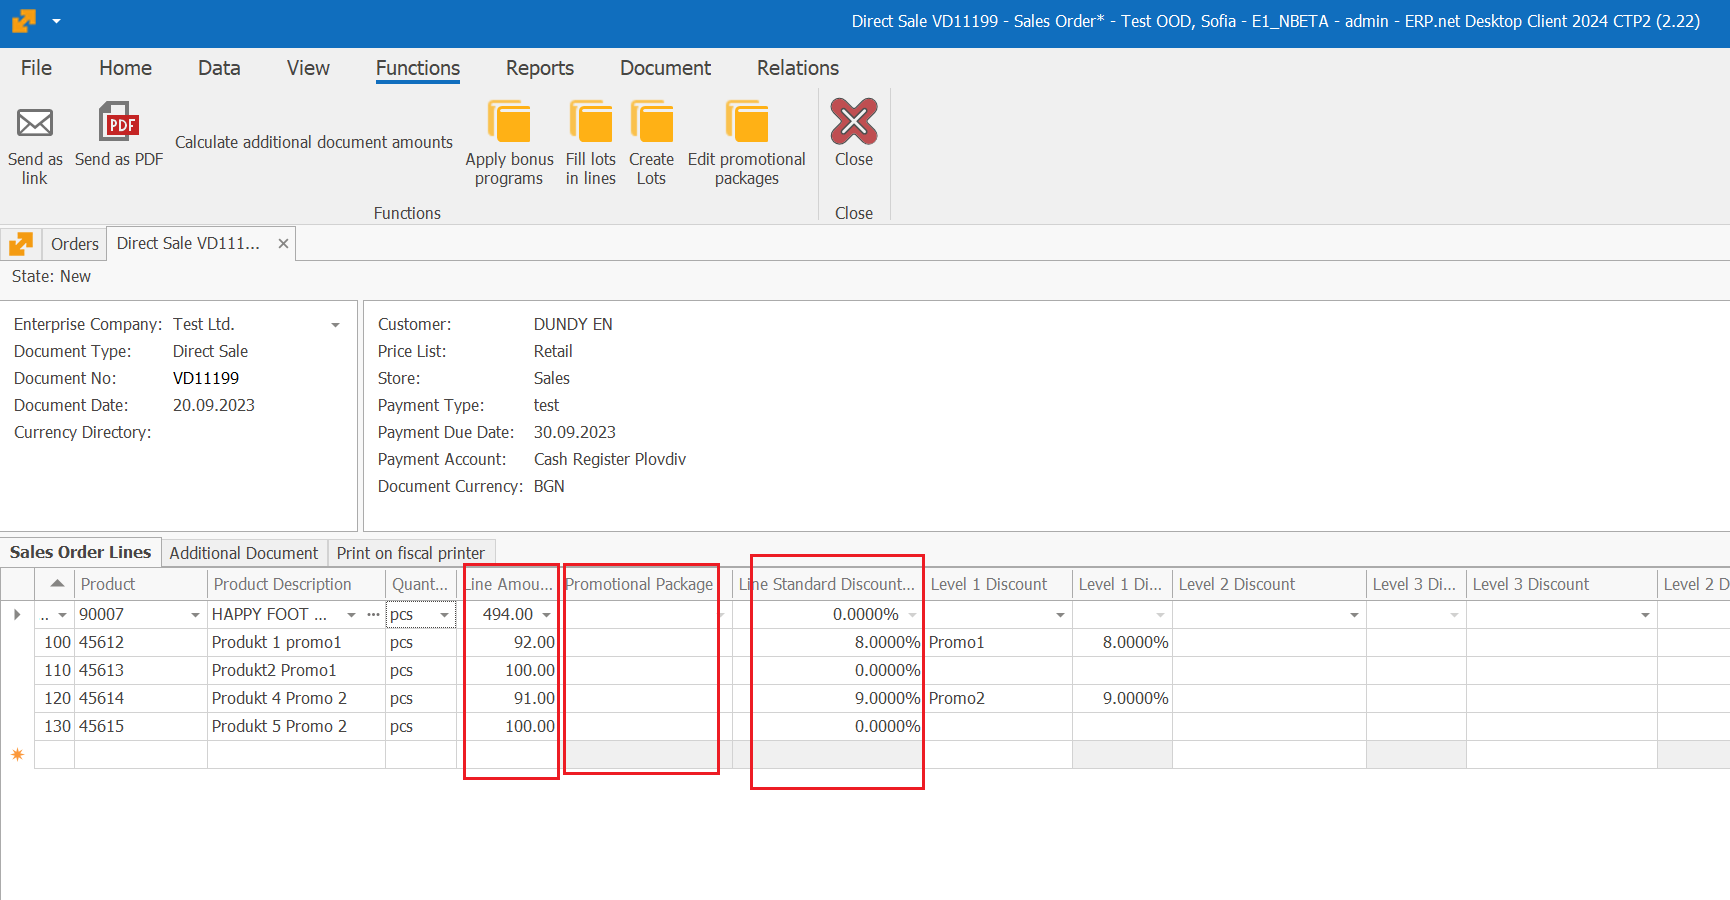
Task: Click the 9.0000% Level 1 discount percent cell
Action: 1122,698
